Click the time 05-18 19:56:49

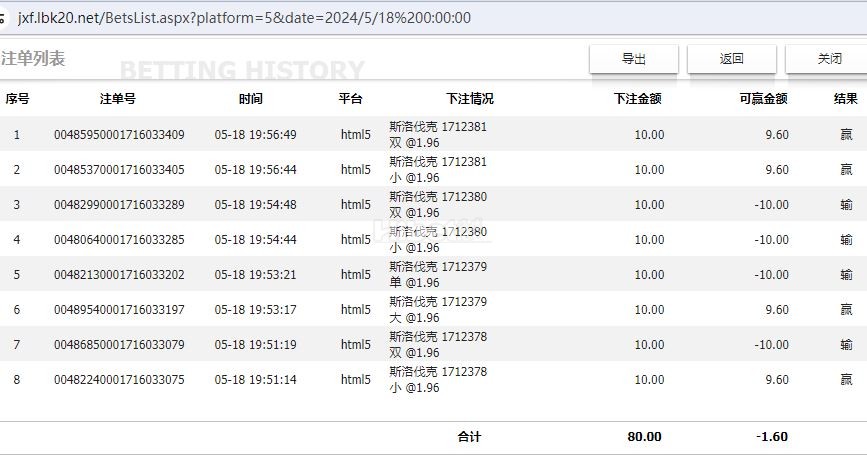255,135
